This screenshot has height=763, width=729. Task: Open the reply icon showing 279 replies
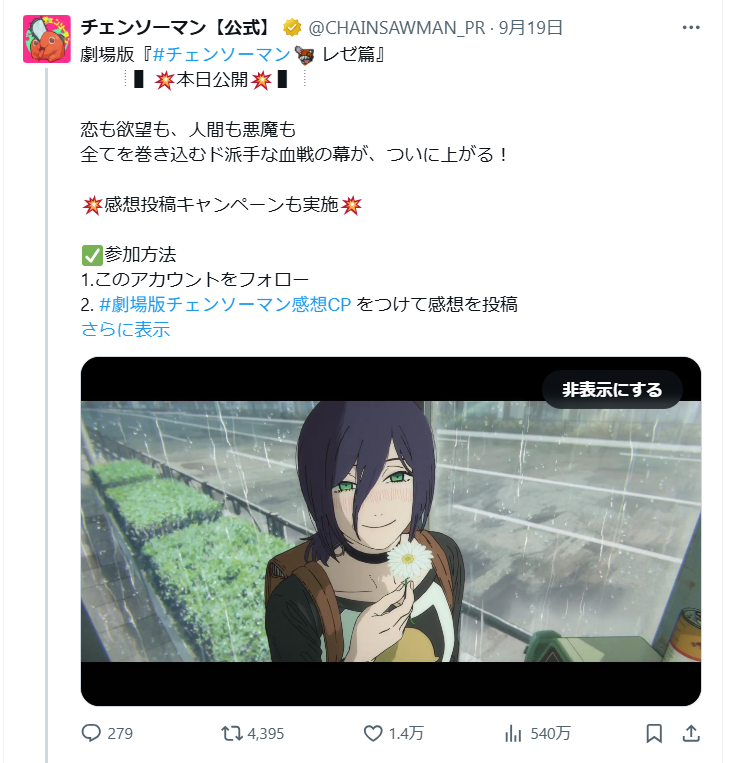[x=91, y=733]
